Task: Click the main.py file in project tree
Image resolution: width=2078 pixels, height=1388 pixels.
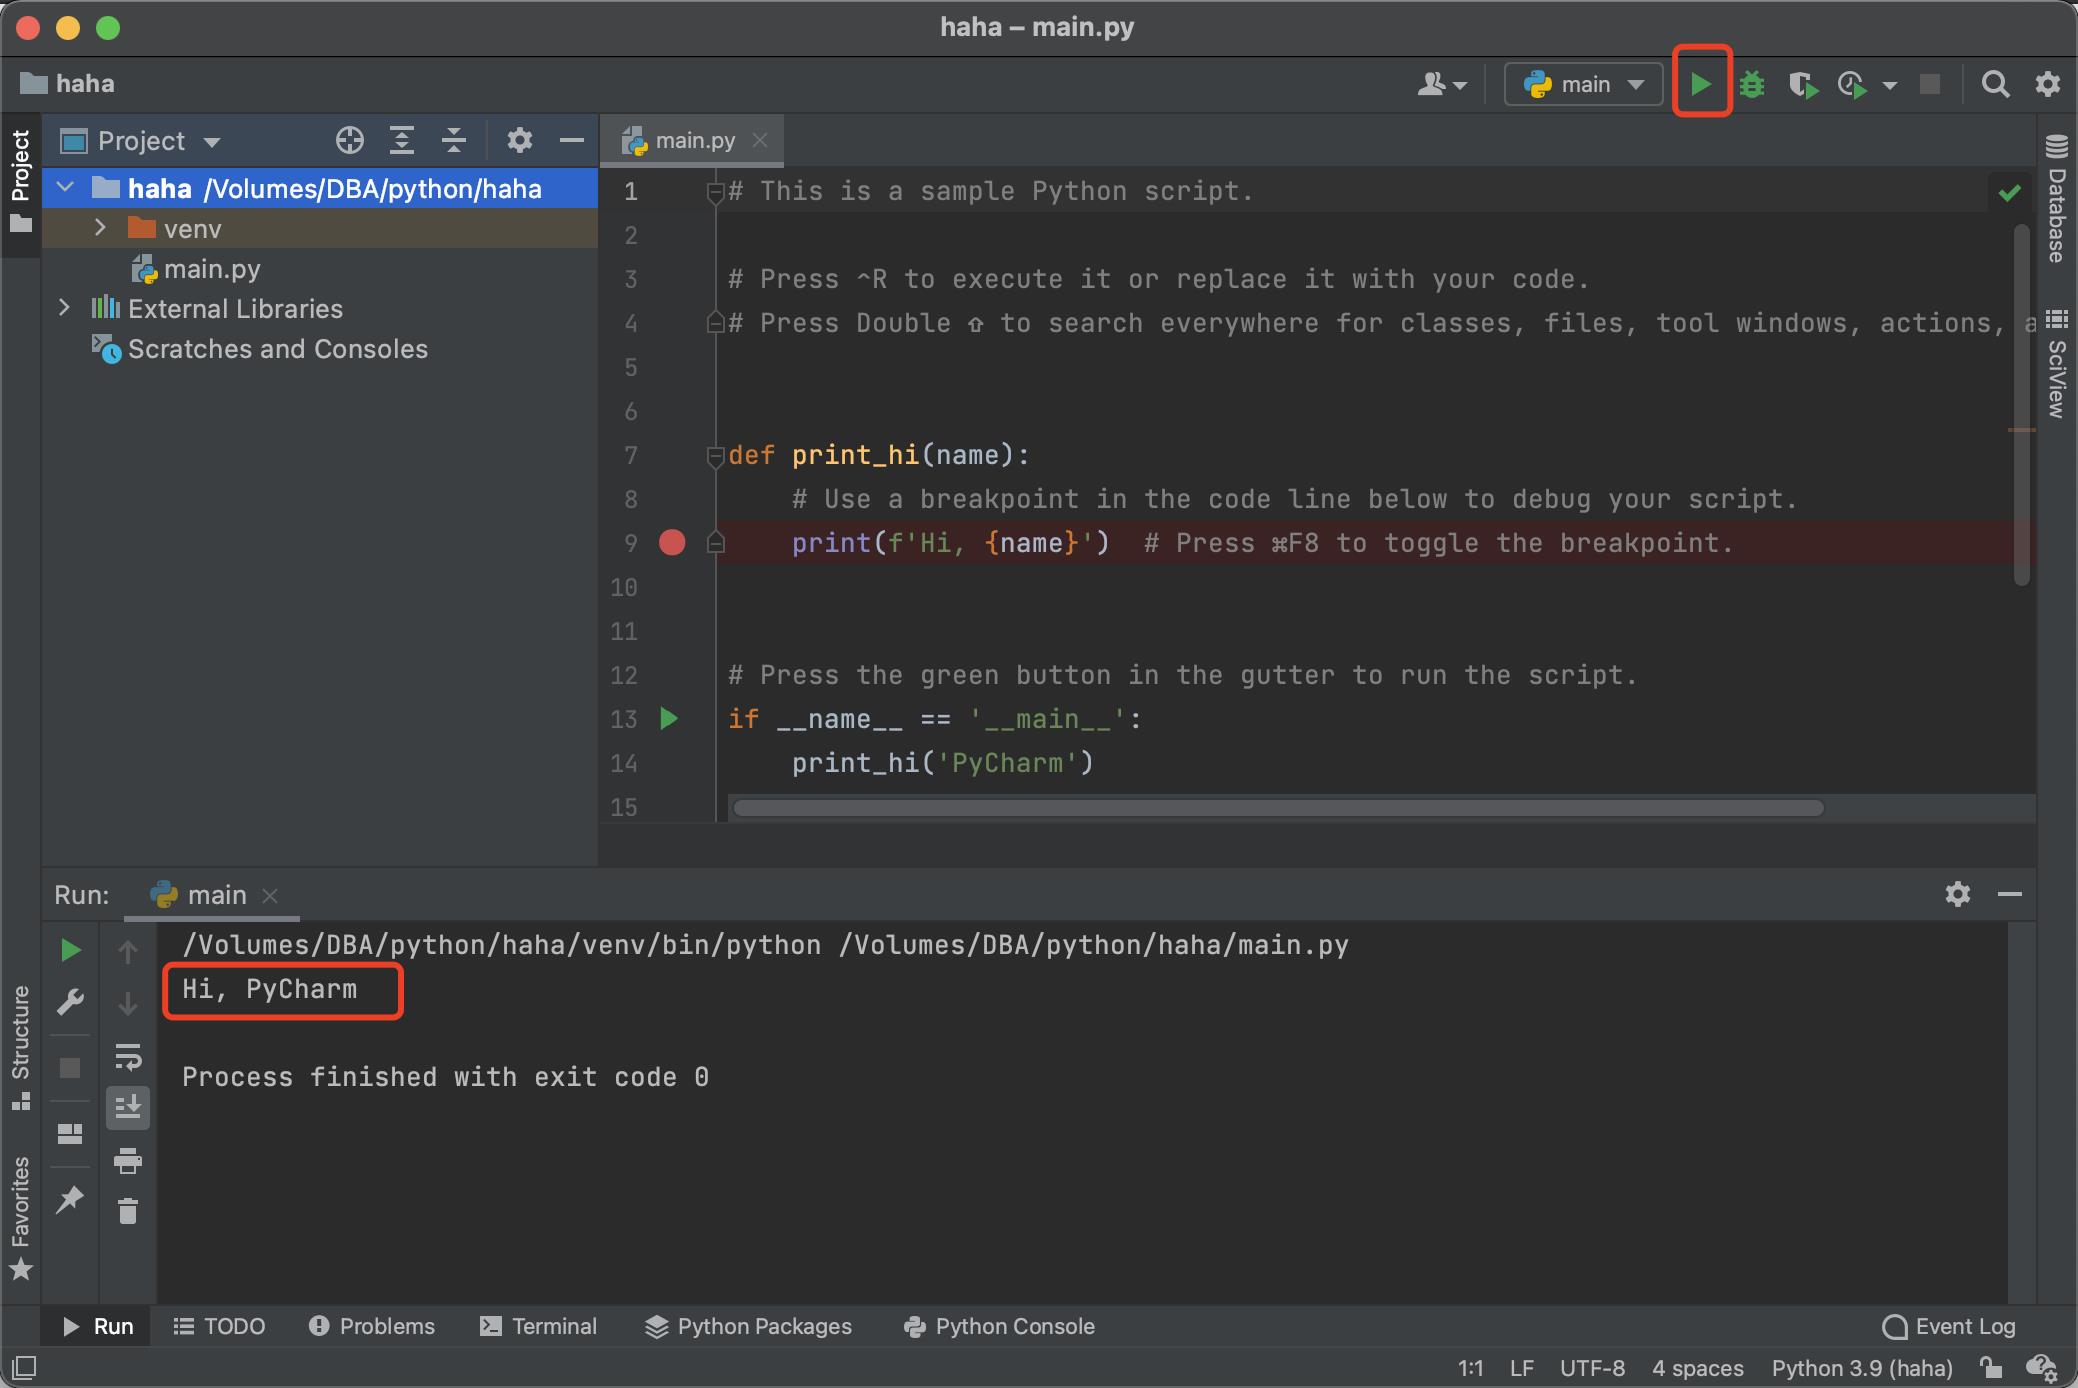Action: (x=212, y=265)
